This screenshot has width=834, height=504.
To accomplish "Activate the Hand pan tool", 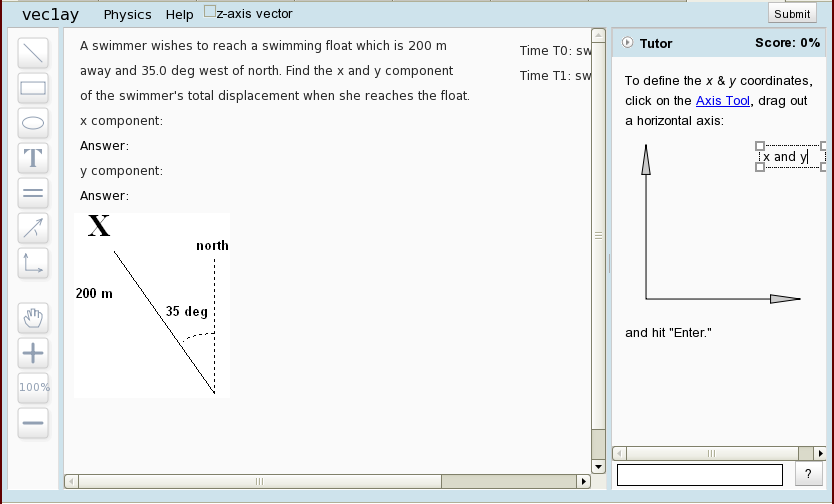I will tap(33, 318).
